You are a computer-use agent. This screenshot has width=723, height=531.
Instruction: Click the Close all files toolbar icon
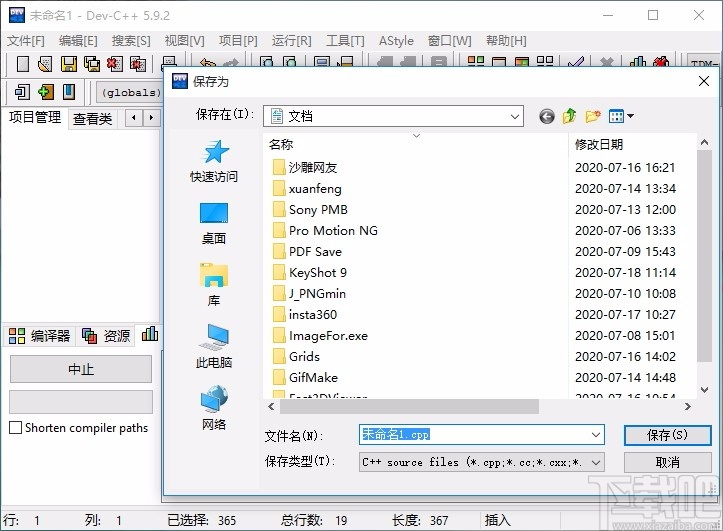pos(138,64)
